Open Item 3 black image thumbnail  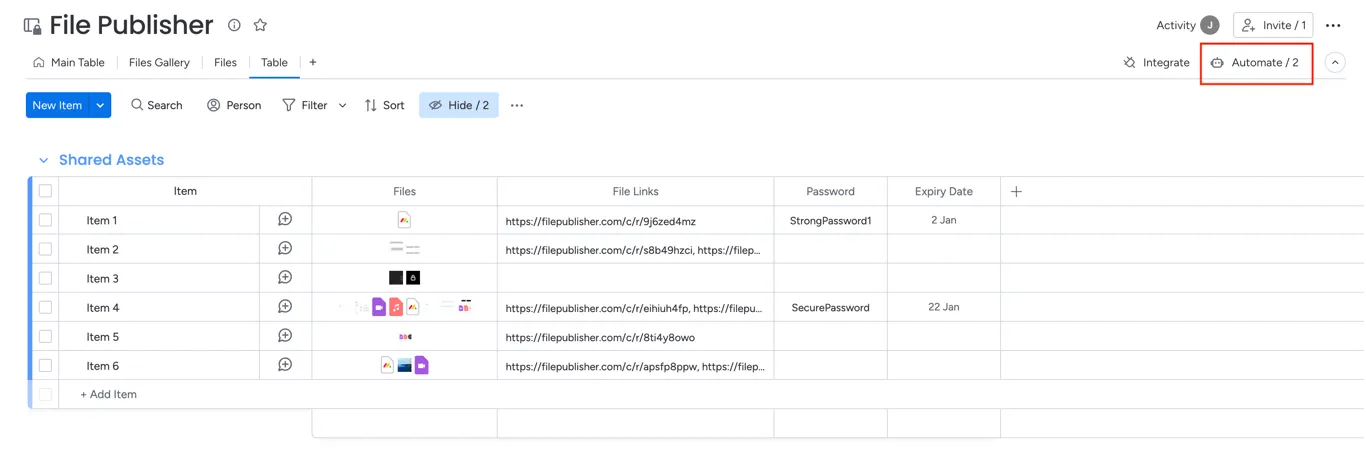click(x=396, y=278)
